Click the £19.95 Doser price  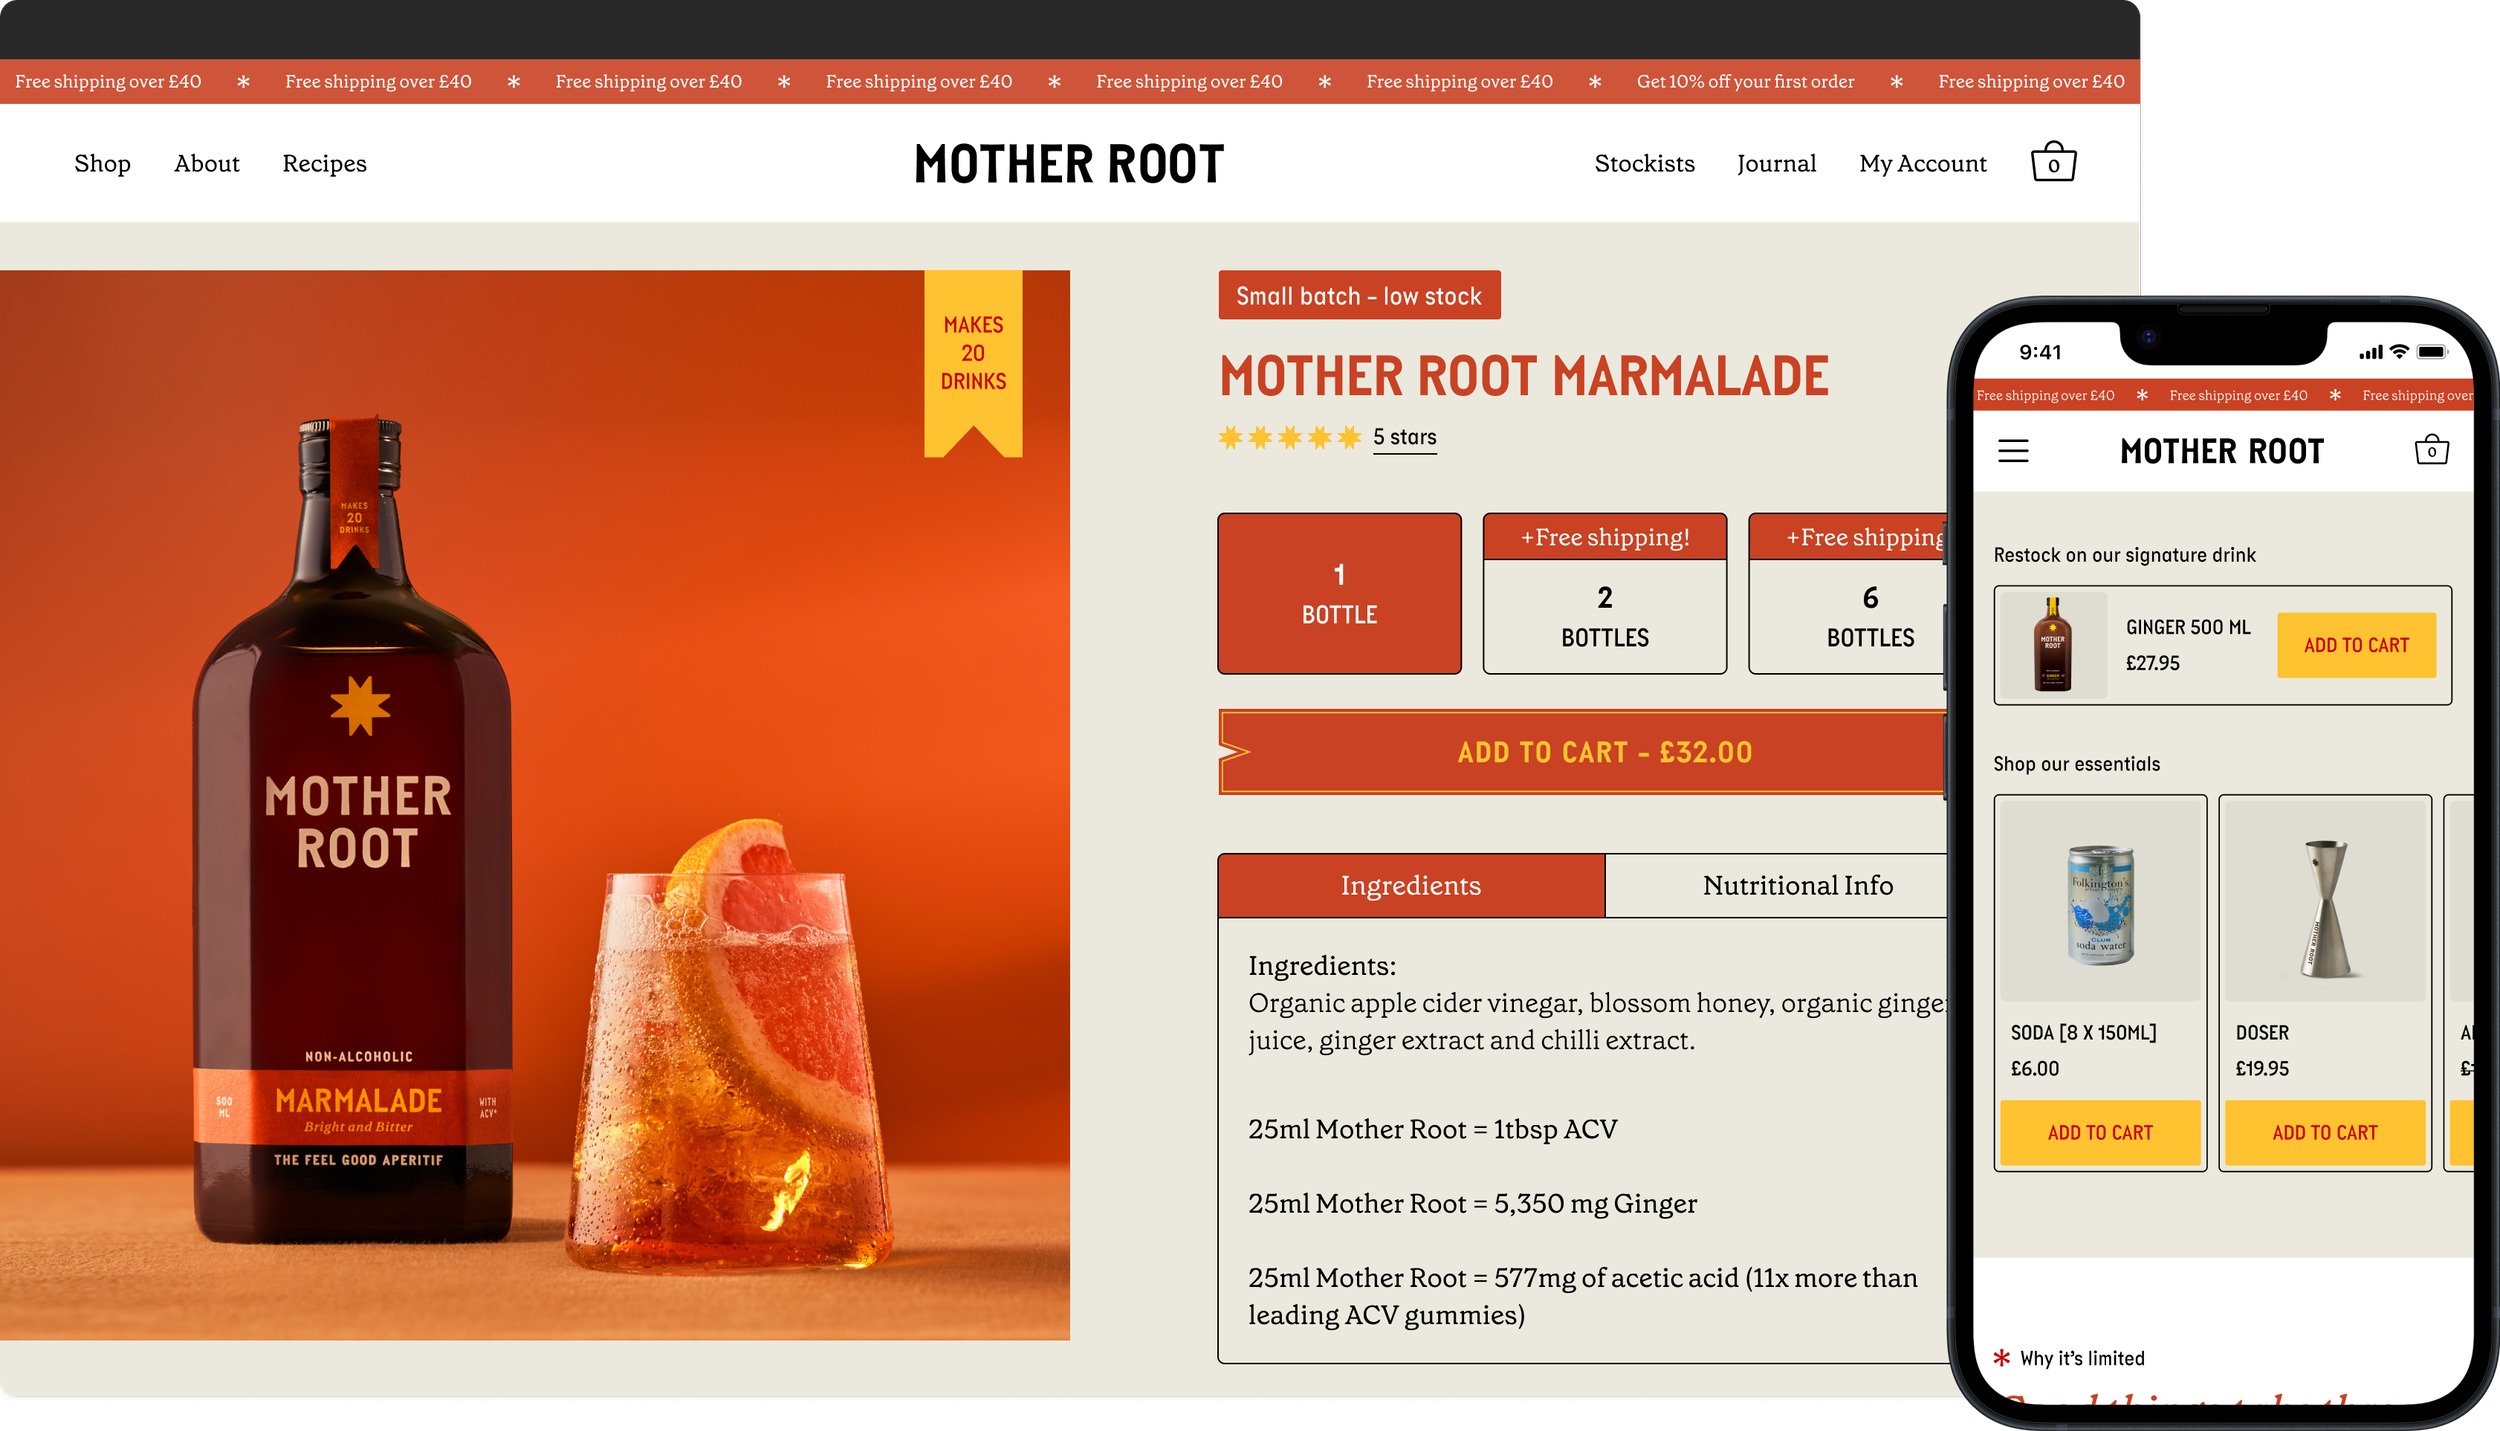click(x=2262, y=1068)
